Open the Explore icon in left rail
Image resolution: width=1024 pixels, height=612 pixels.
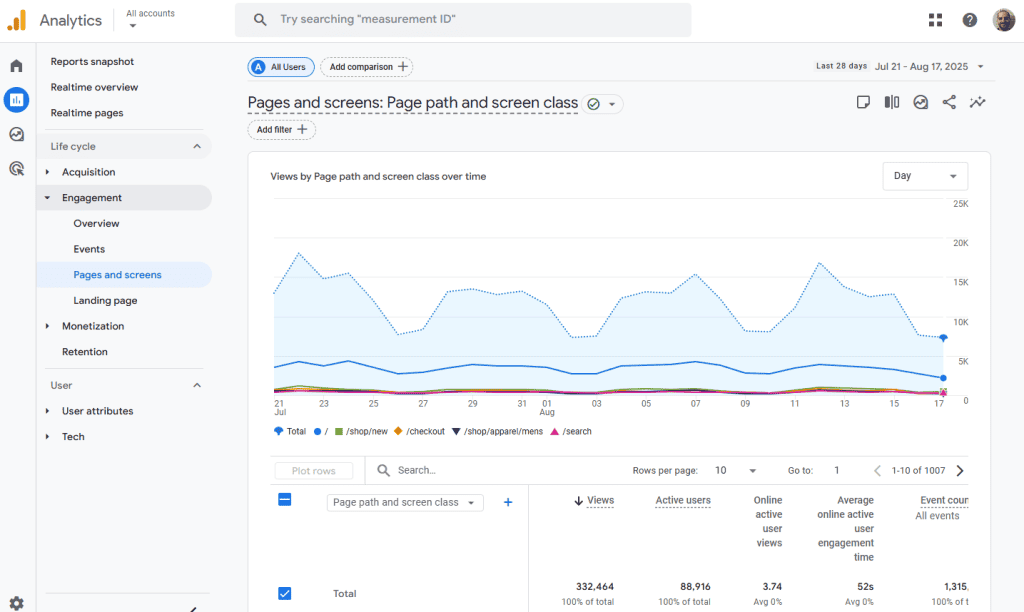tap(16, 134)
